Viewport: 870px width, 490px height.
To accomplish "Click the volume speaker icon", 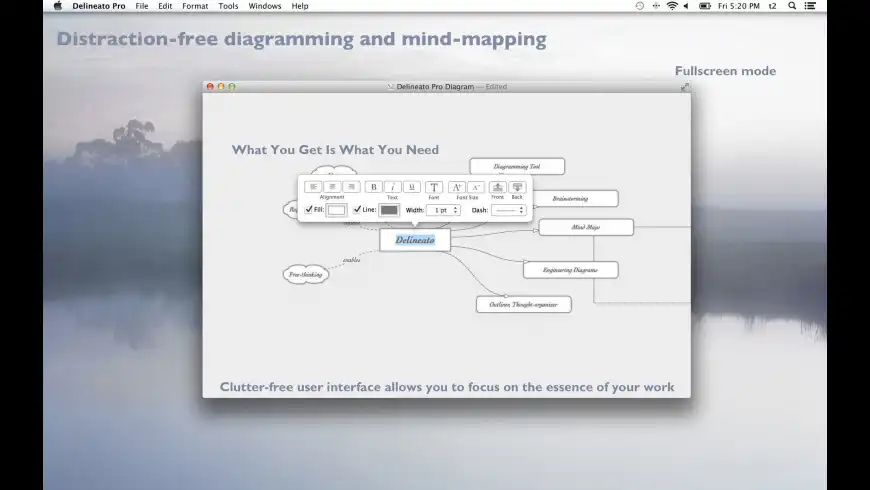I will click(x=686, y=6).
